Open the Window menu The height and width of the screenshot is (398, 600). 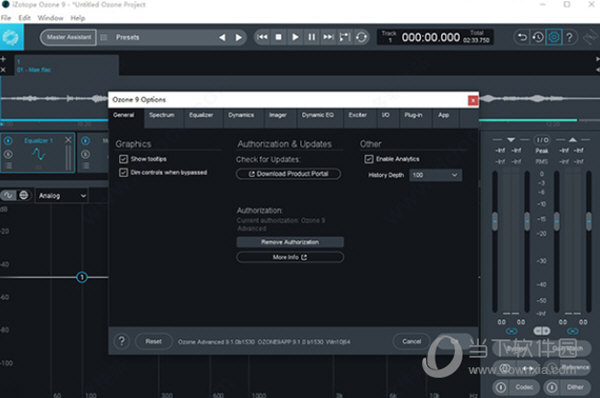point(50,18)
